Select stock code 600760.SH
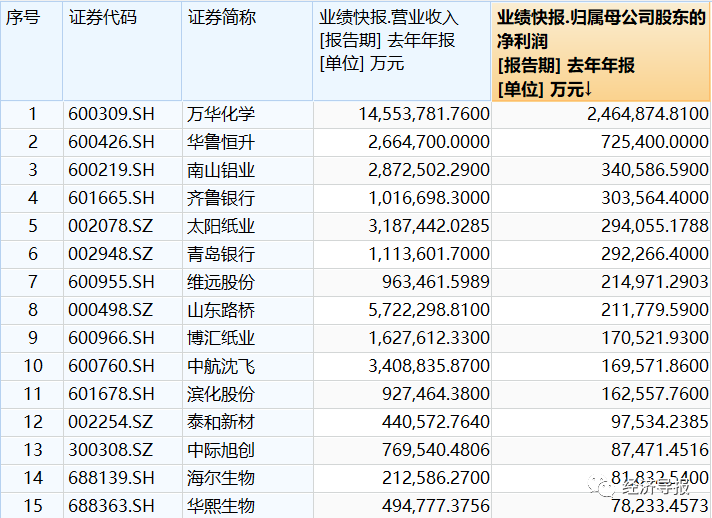The height and width of the screenshot is (518, 712). click(x=111, y=366)
